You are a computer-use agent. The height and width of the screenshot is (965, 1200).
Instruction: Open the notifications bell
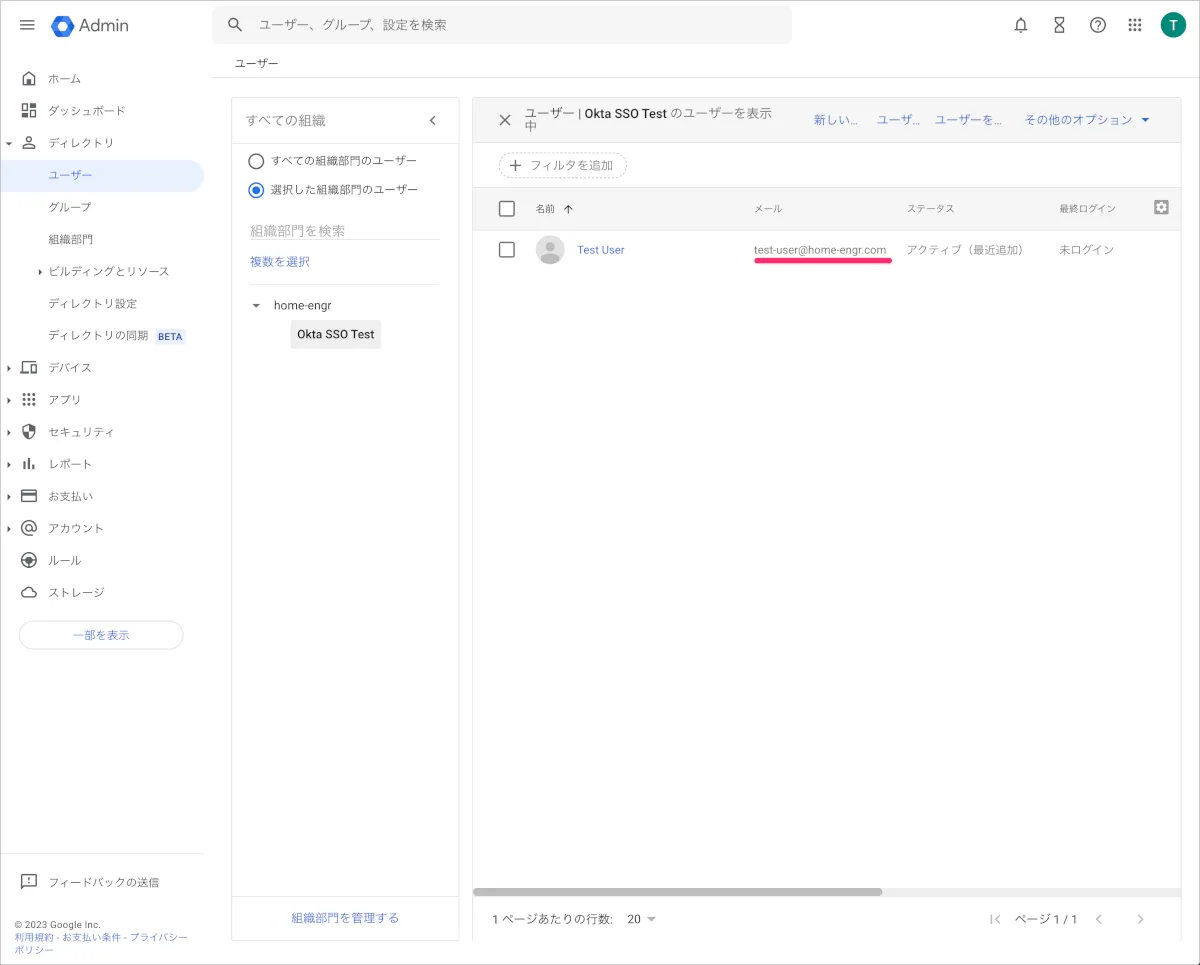1020,25
